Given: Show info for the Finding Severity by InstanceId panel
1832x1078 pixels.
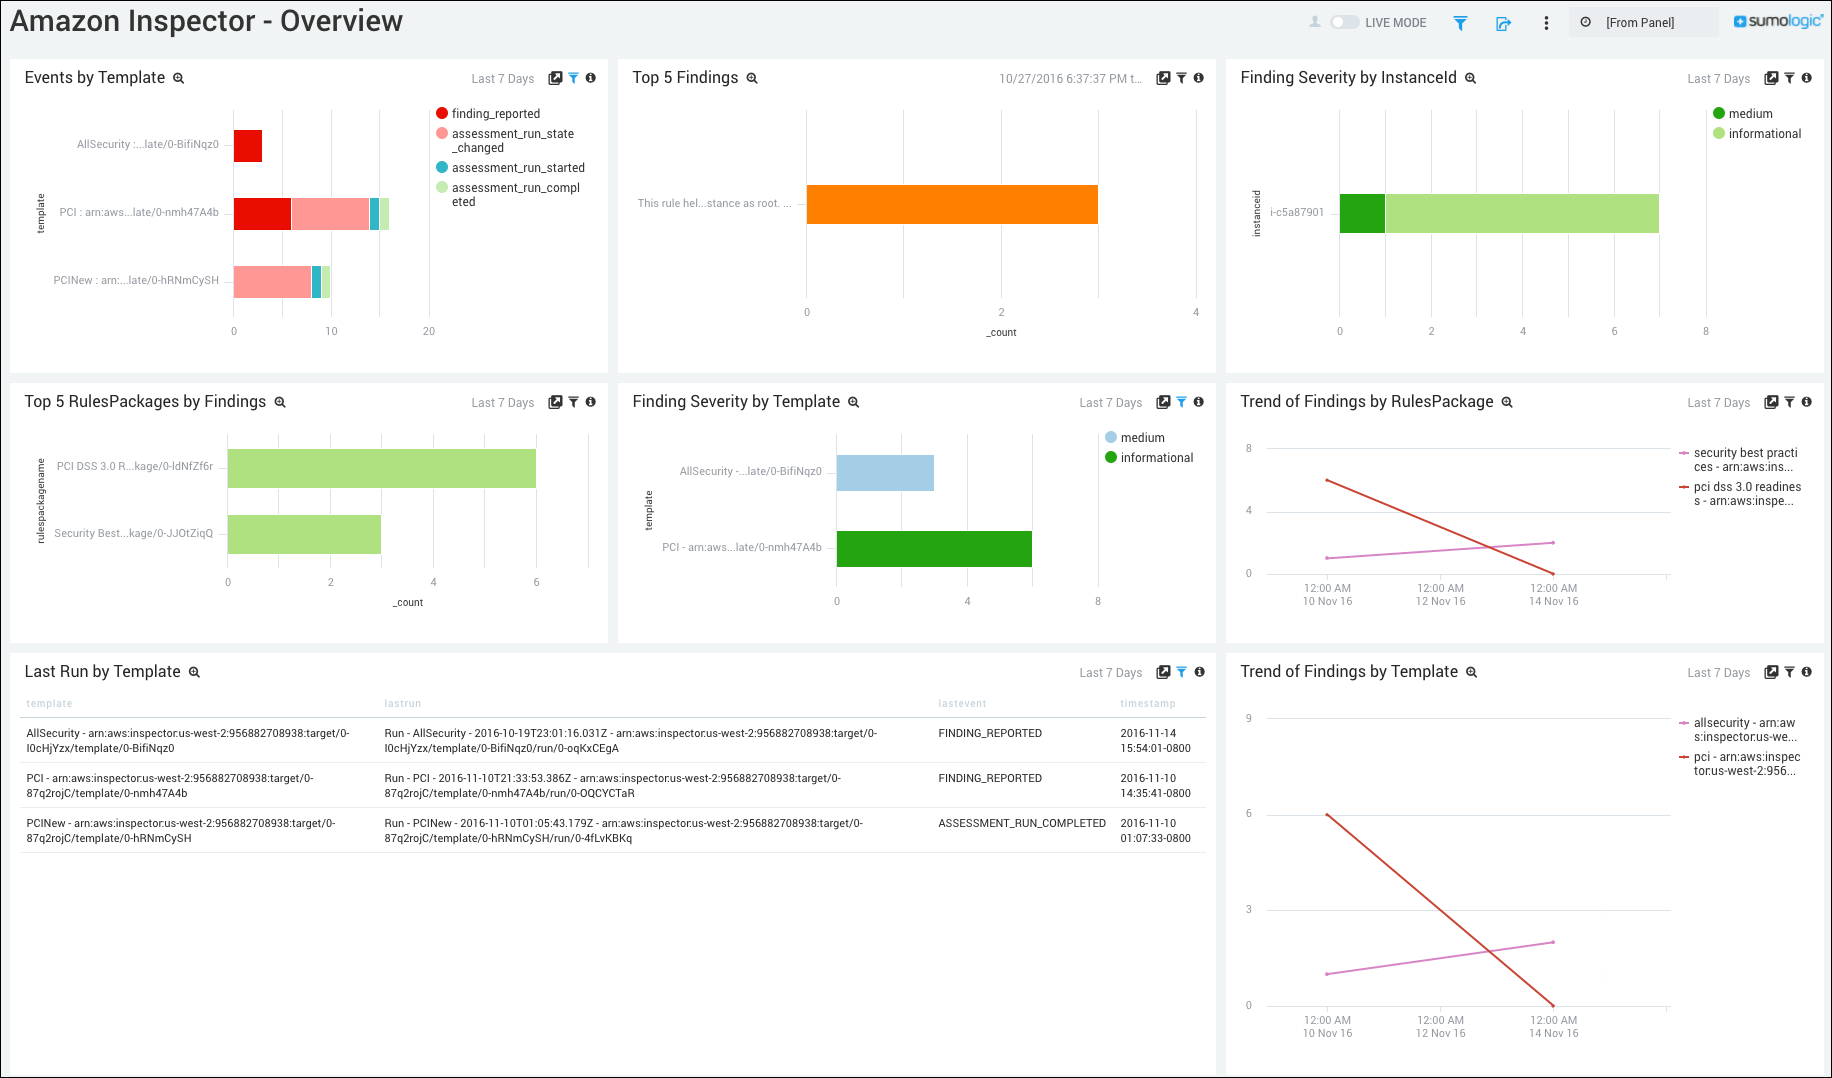Looking at the screenshot, I should tap(1807, 78).
